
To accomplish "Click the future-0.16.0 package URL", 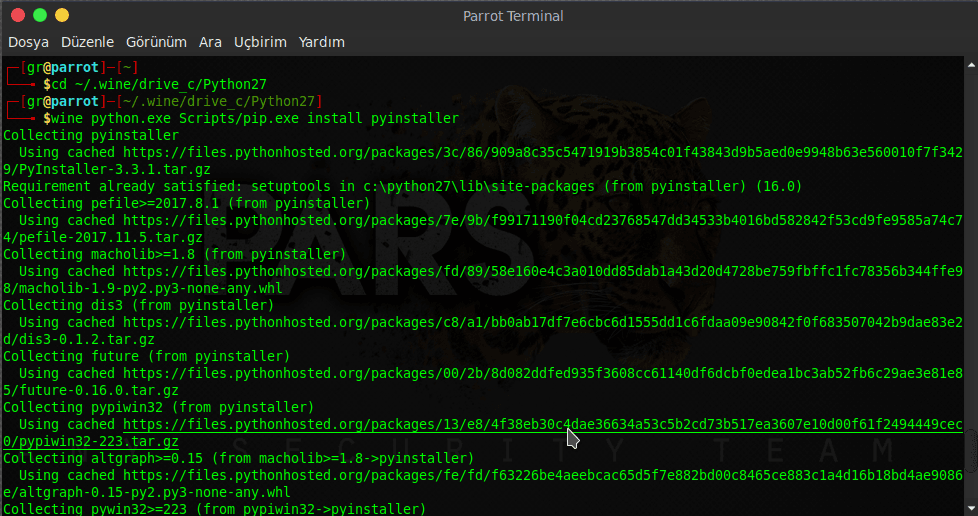I will 542,373.
